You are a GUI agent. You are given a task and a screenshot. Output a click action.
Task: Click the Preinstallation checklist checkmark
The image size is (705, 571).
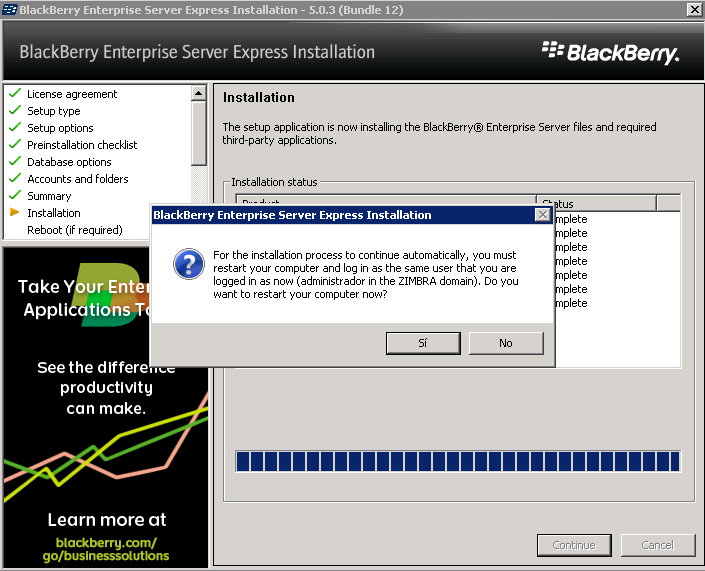[15, 144]
